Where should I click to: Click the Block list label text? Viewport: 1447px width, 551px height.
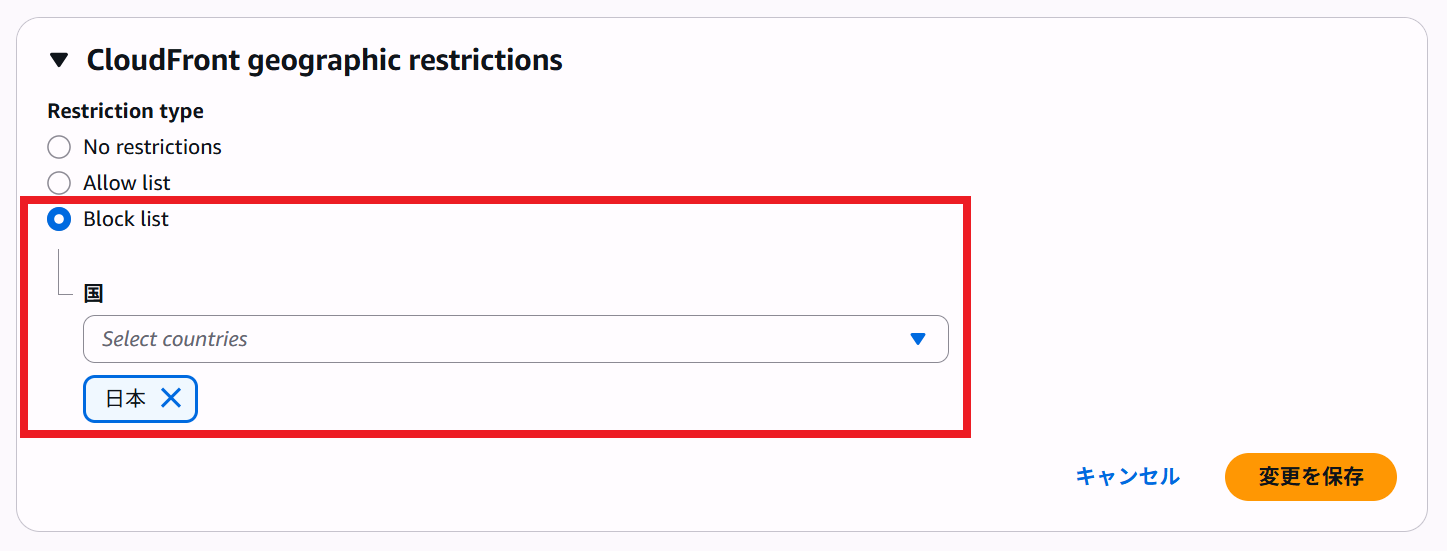click(x=126, y=219)
